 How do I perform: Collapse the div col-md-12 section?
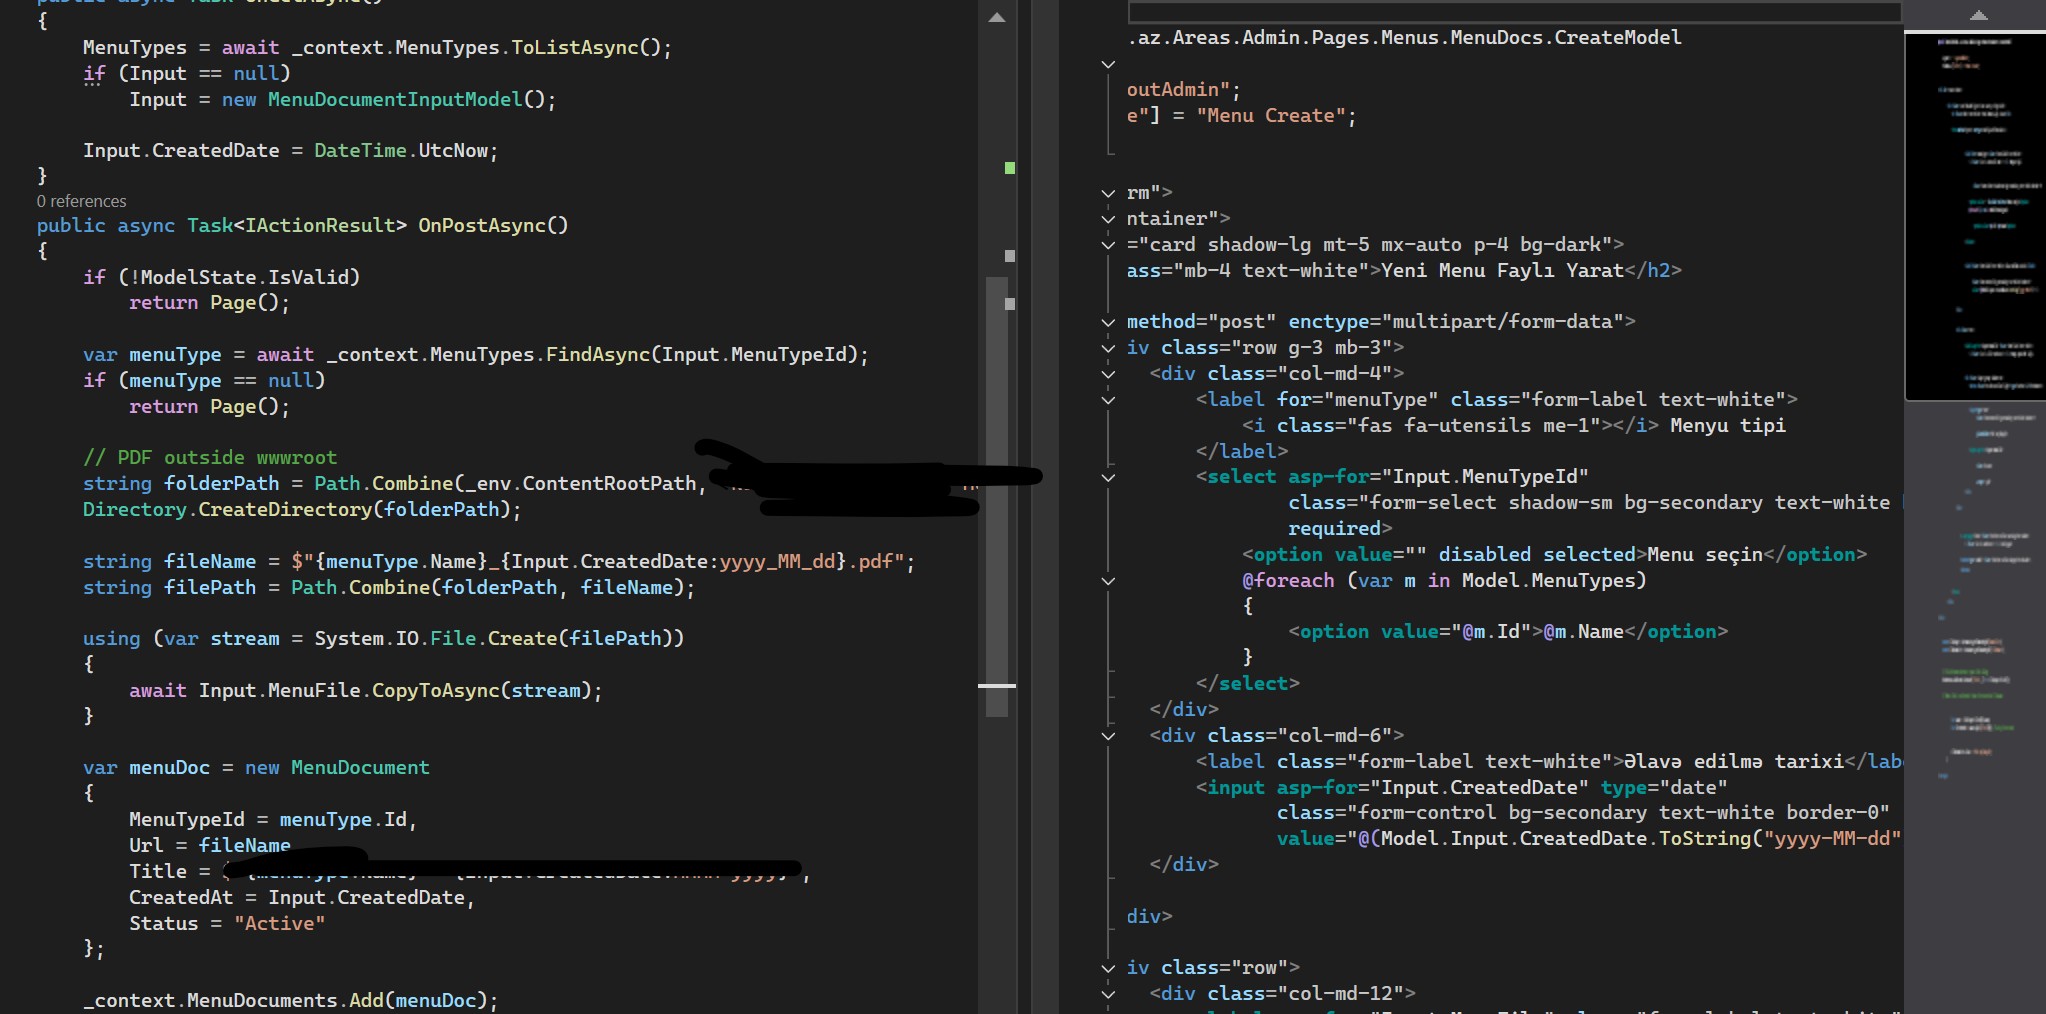coord(1108,994)
